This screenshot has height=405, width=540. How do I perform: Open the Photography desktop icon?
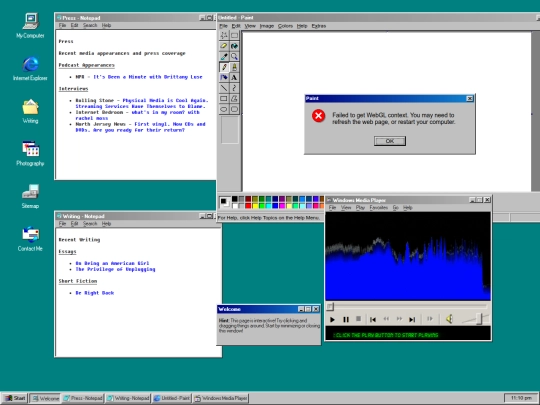point(30,153)
